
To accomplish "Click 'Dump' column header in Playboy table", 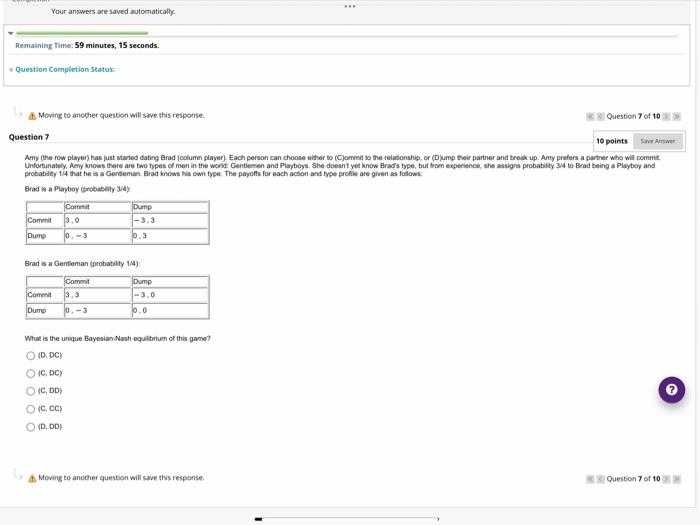I will click(x=170, y=207).
